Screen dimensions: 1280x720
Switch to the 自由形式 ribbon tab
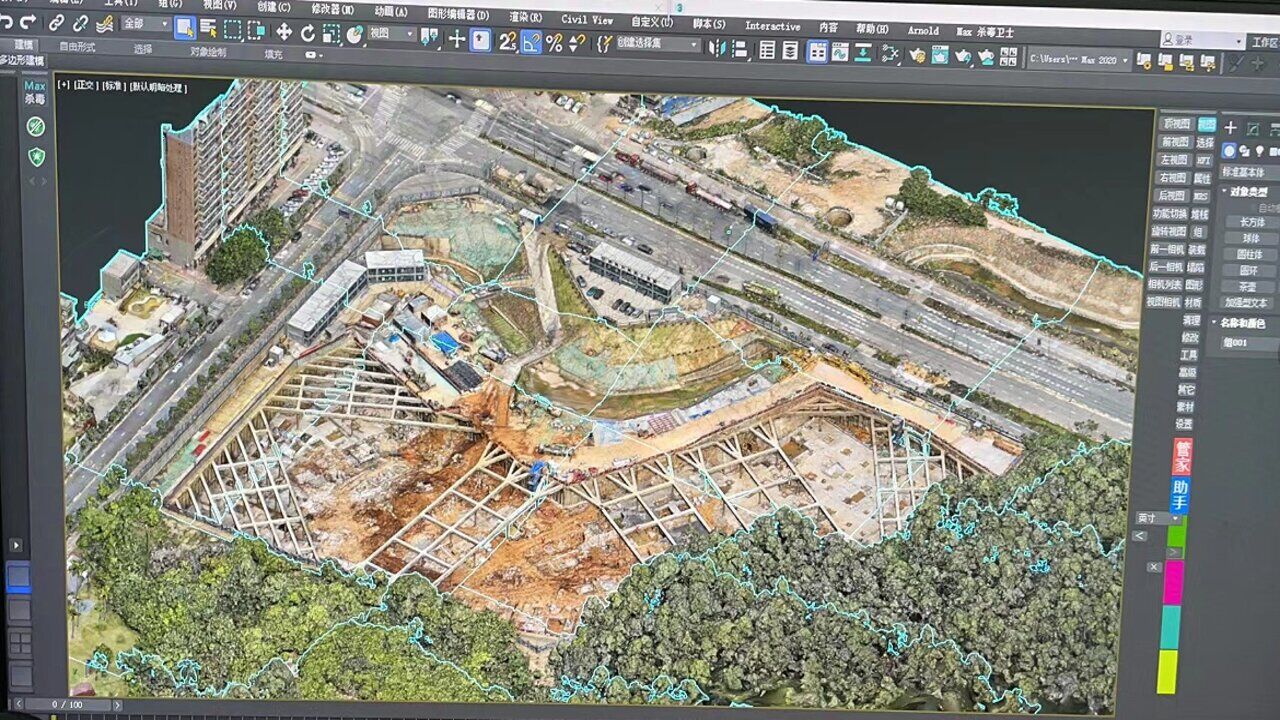[x=77, y=47]
